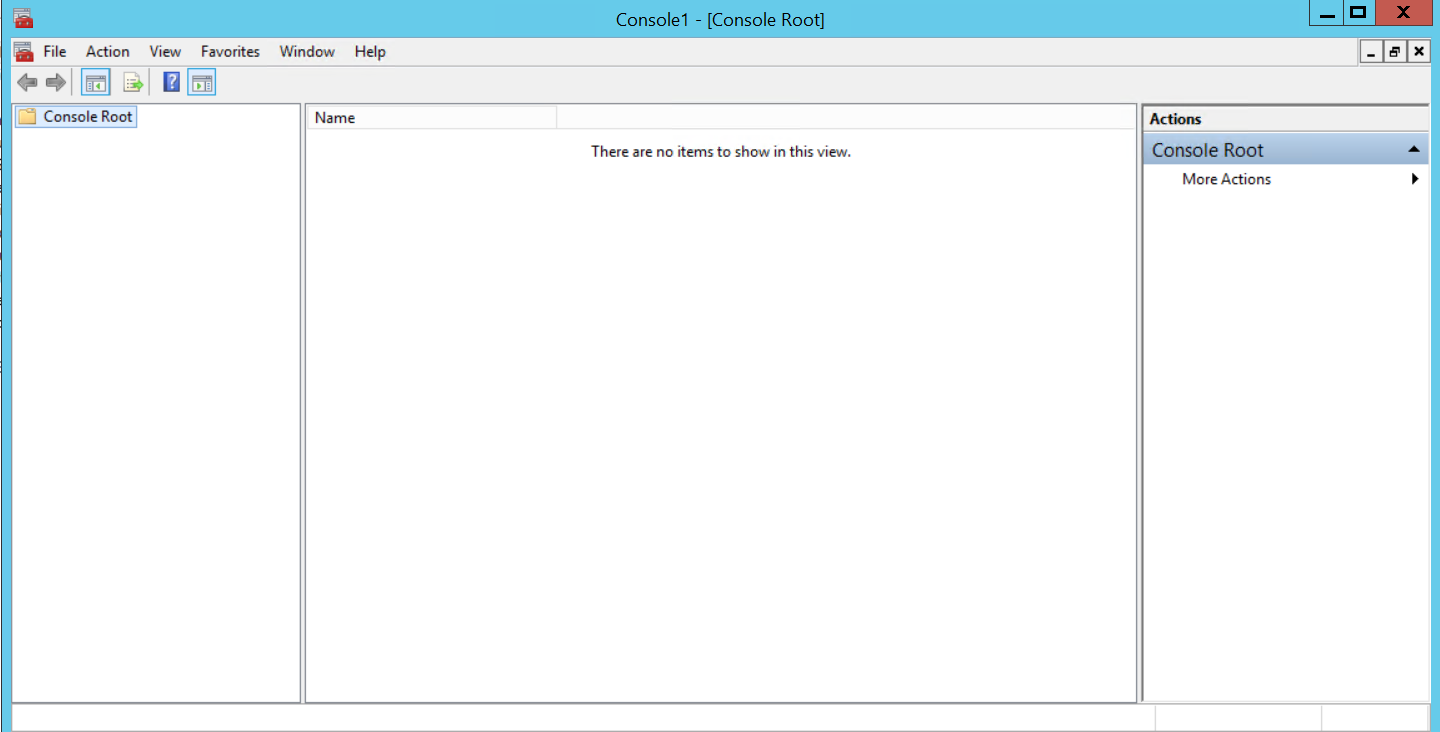Open the Window menu

pos(307,51)
